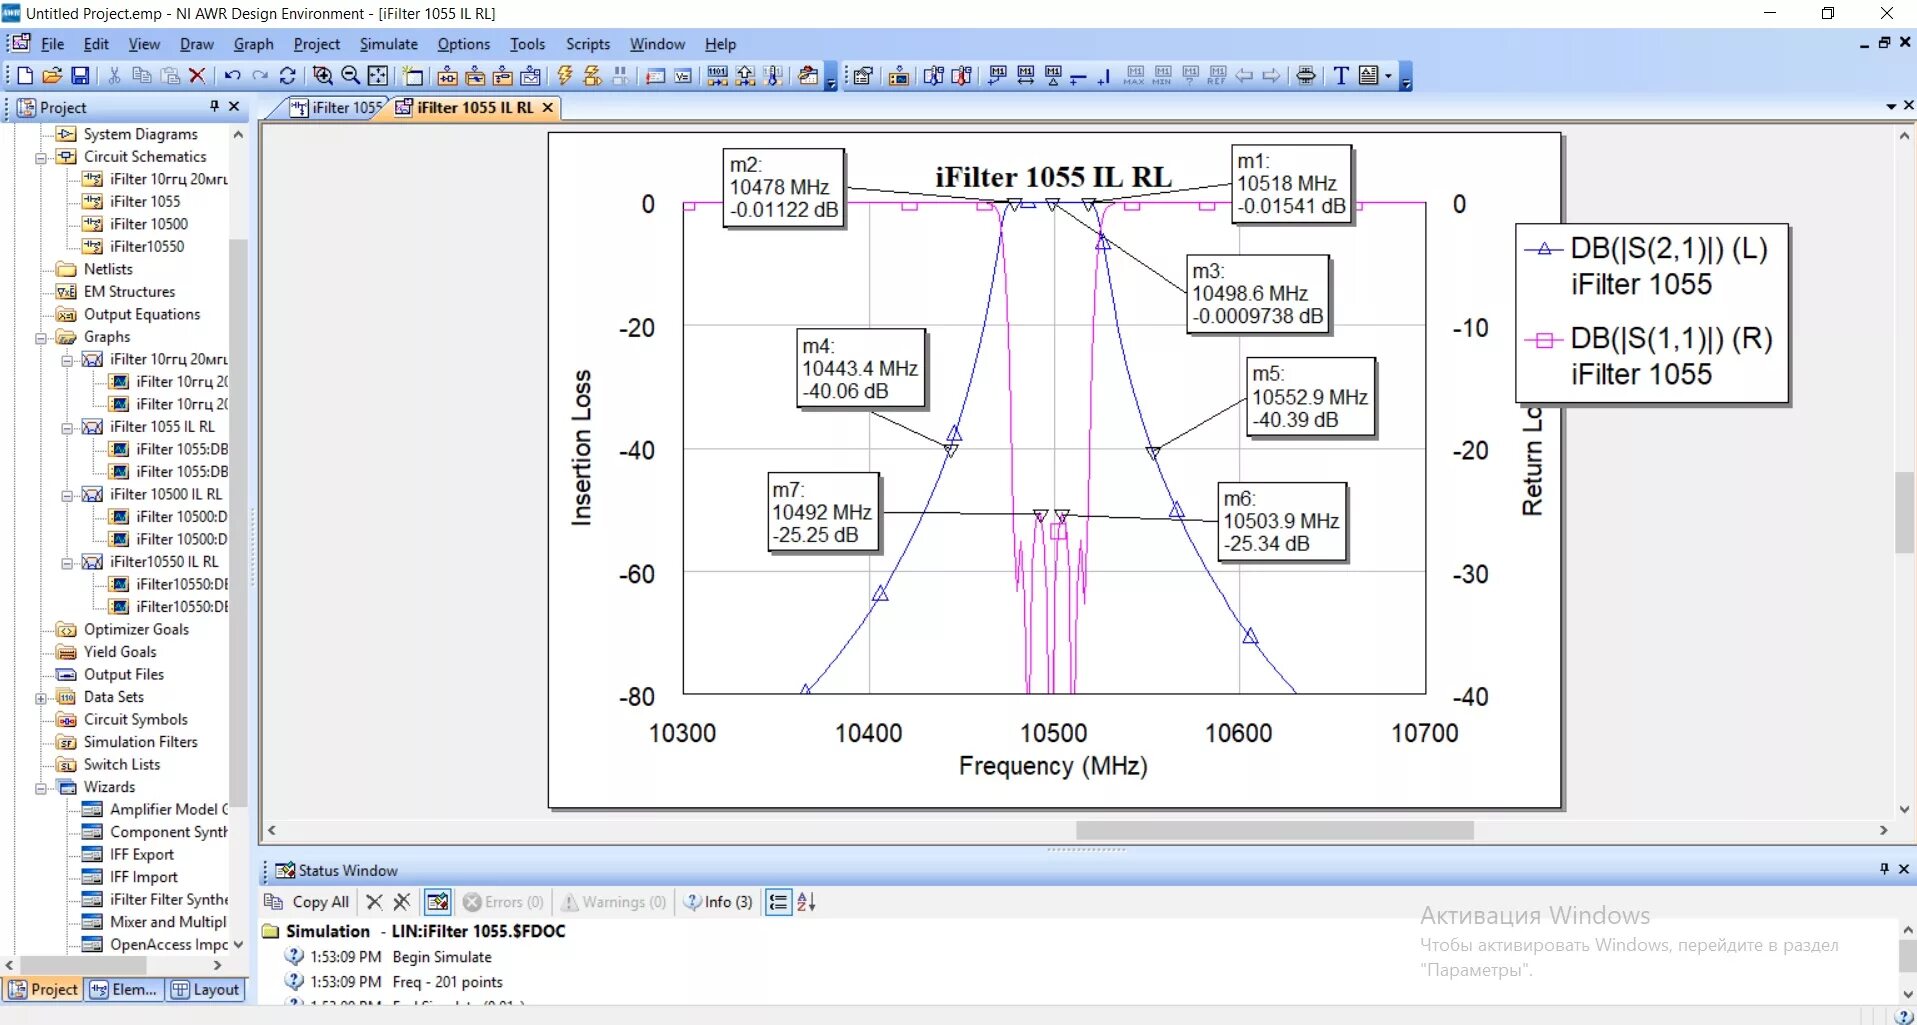The image size is (1917, 1025).
Task: Collapse the iFilter 1055 IL RL graph node
Action: 67,427
